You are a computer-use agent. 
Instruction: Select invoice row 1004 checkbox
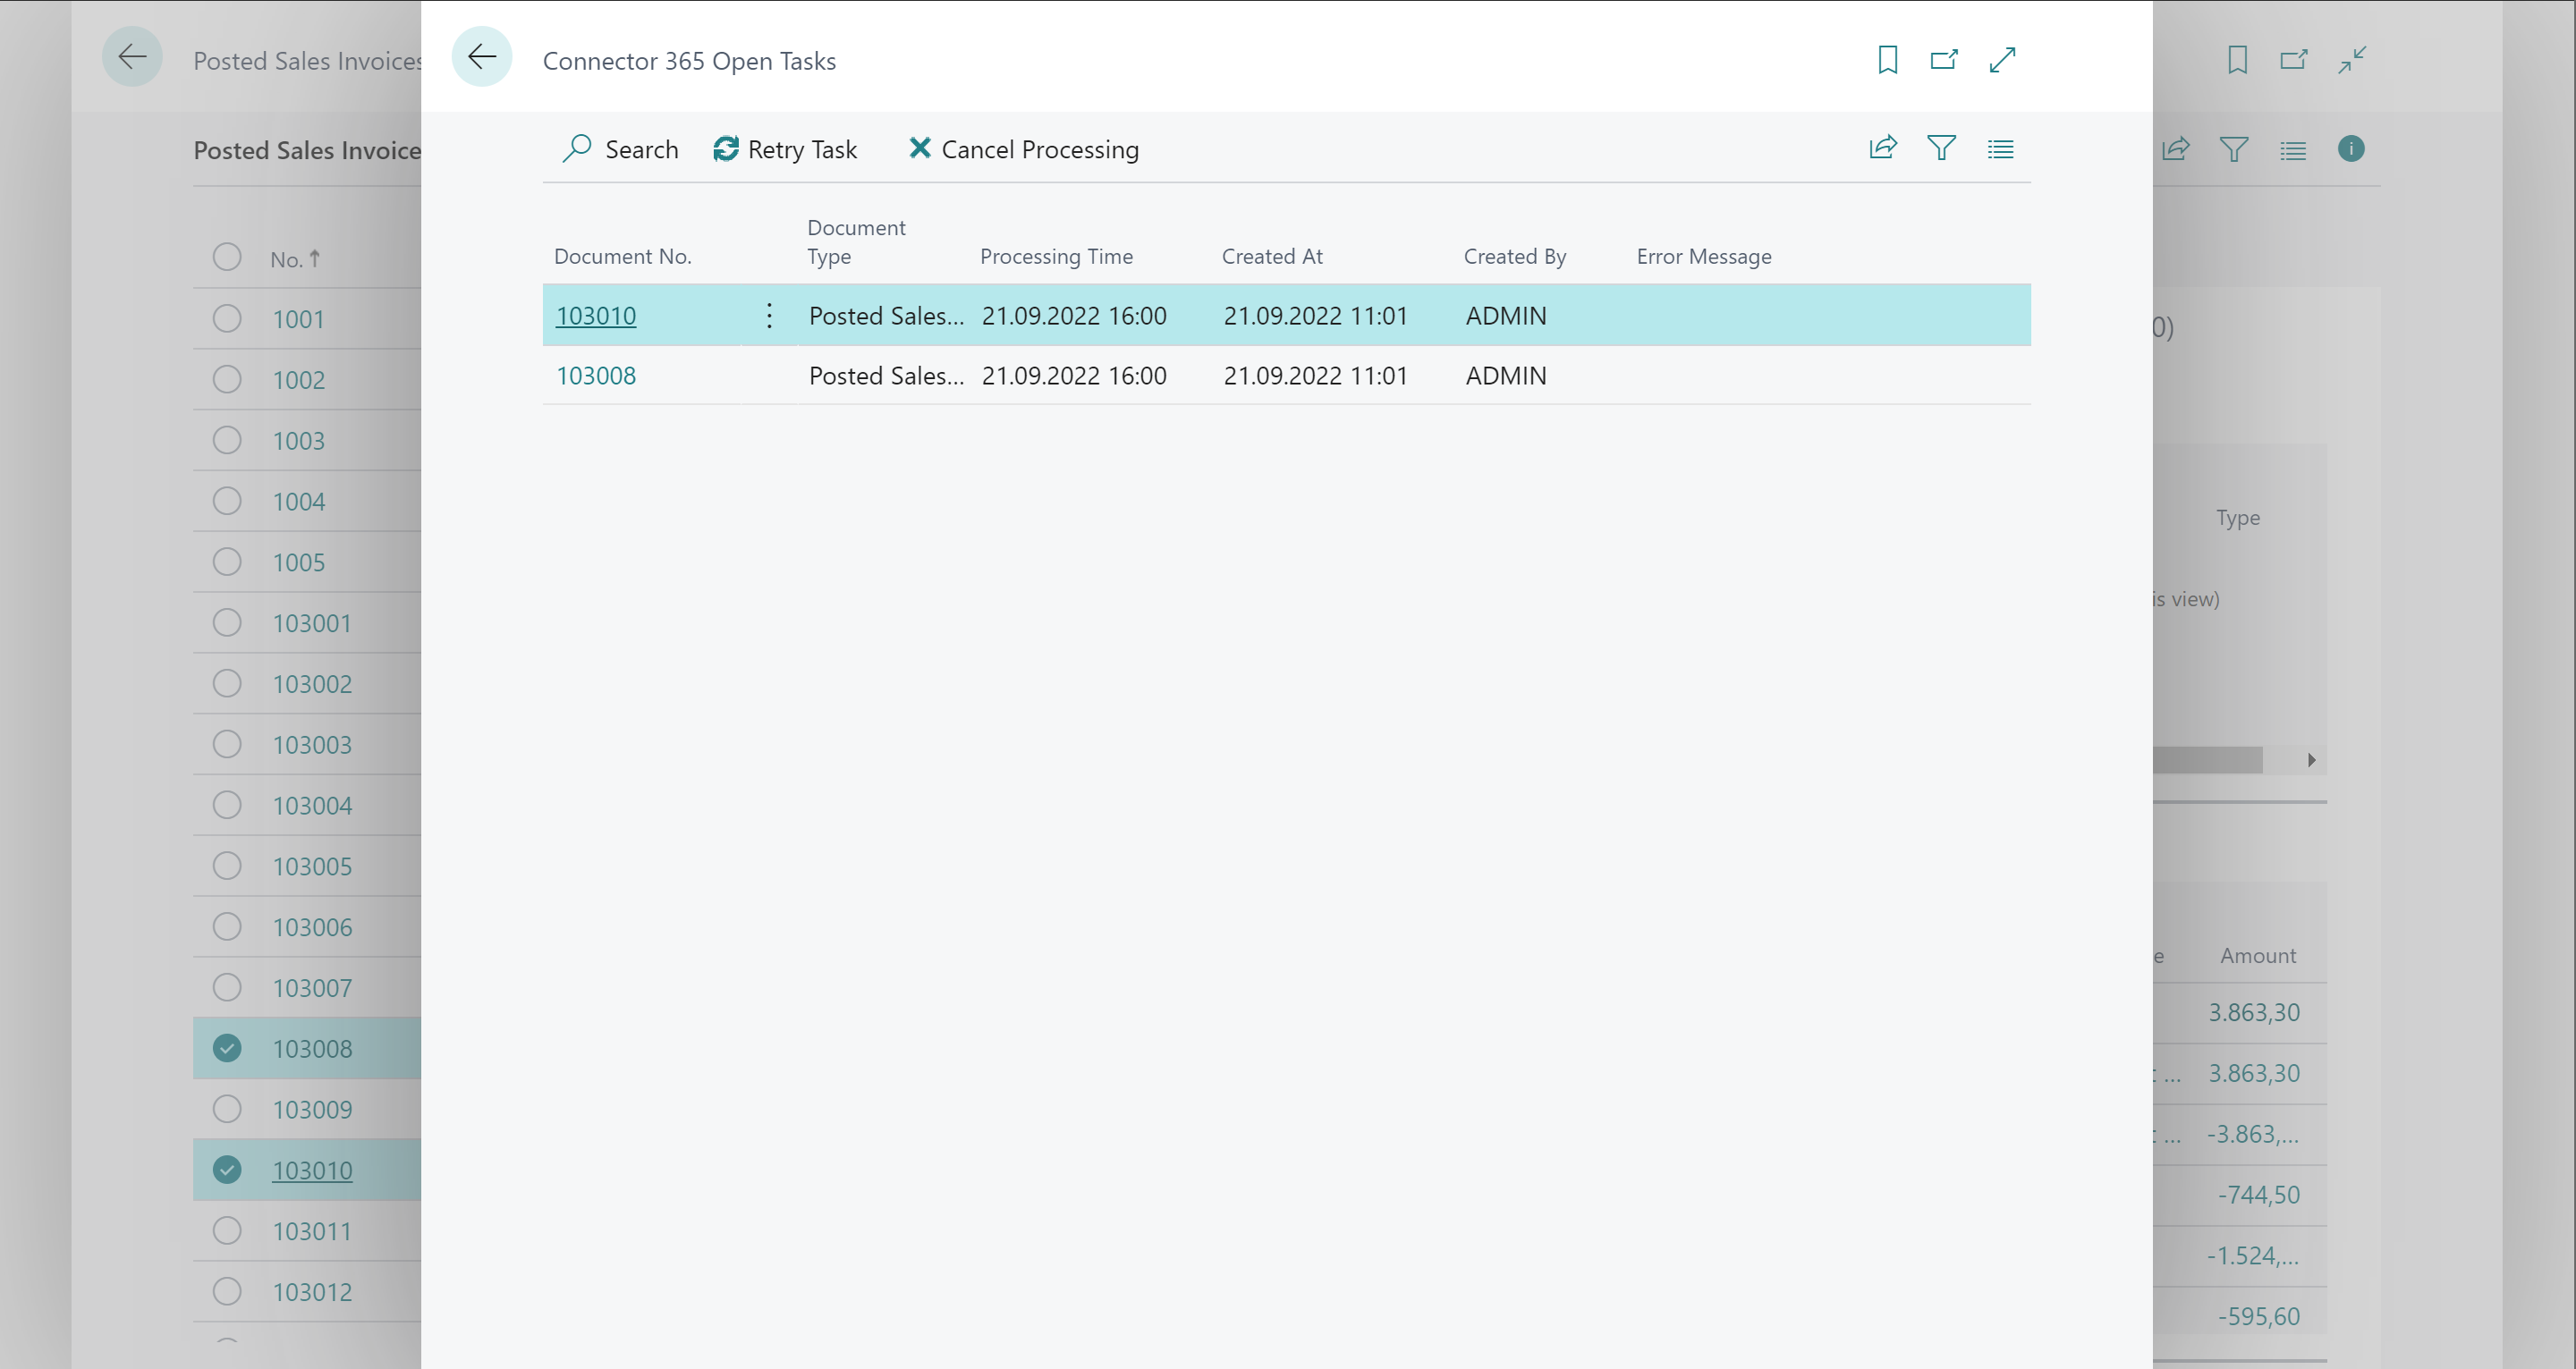pyautogui.click(x=227, y=501)
